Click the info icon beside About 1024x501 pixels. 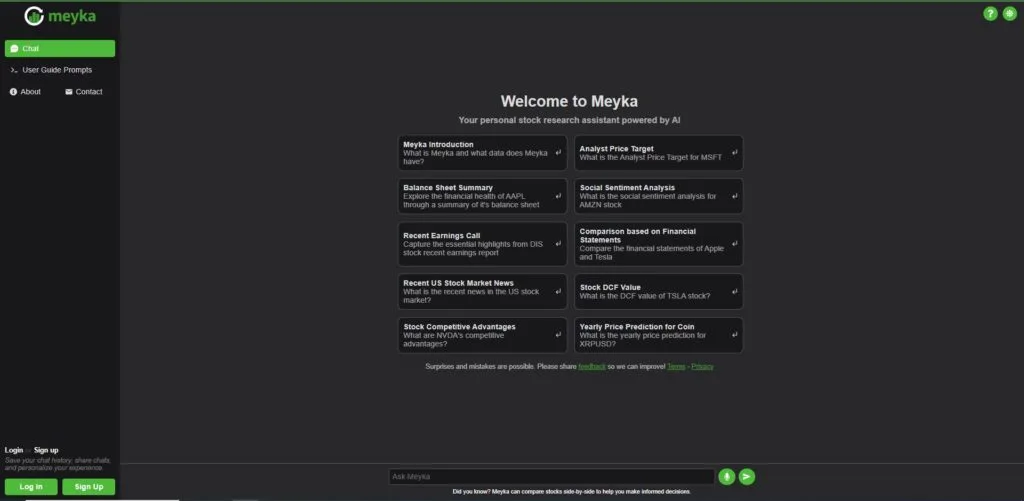coord(13,92)
